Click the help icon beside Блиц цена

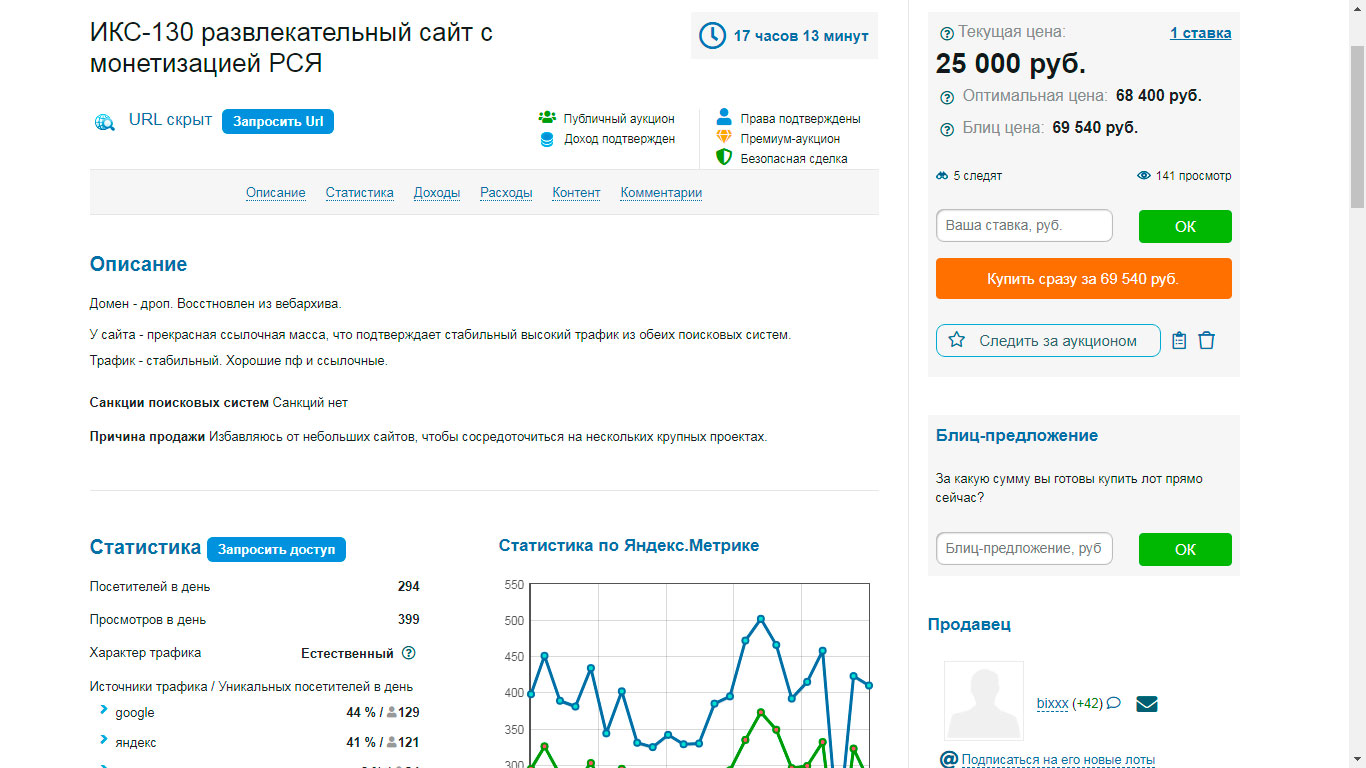[947, 129]
